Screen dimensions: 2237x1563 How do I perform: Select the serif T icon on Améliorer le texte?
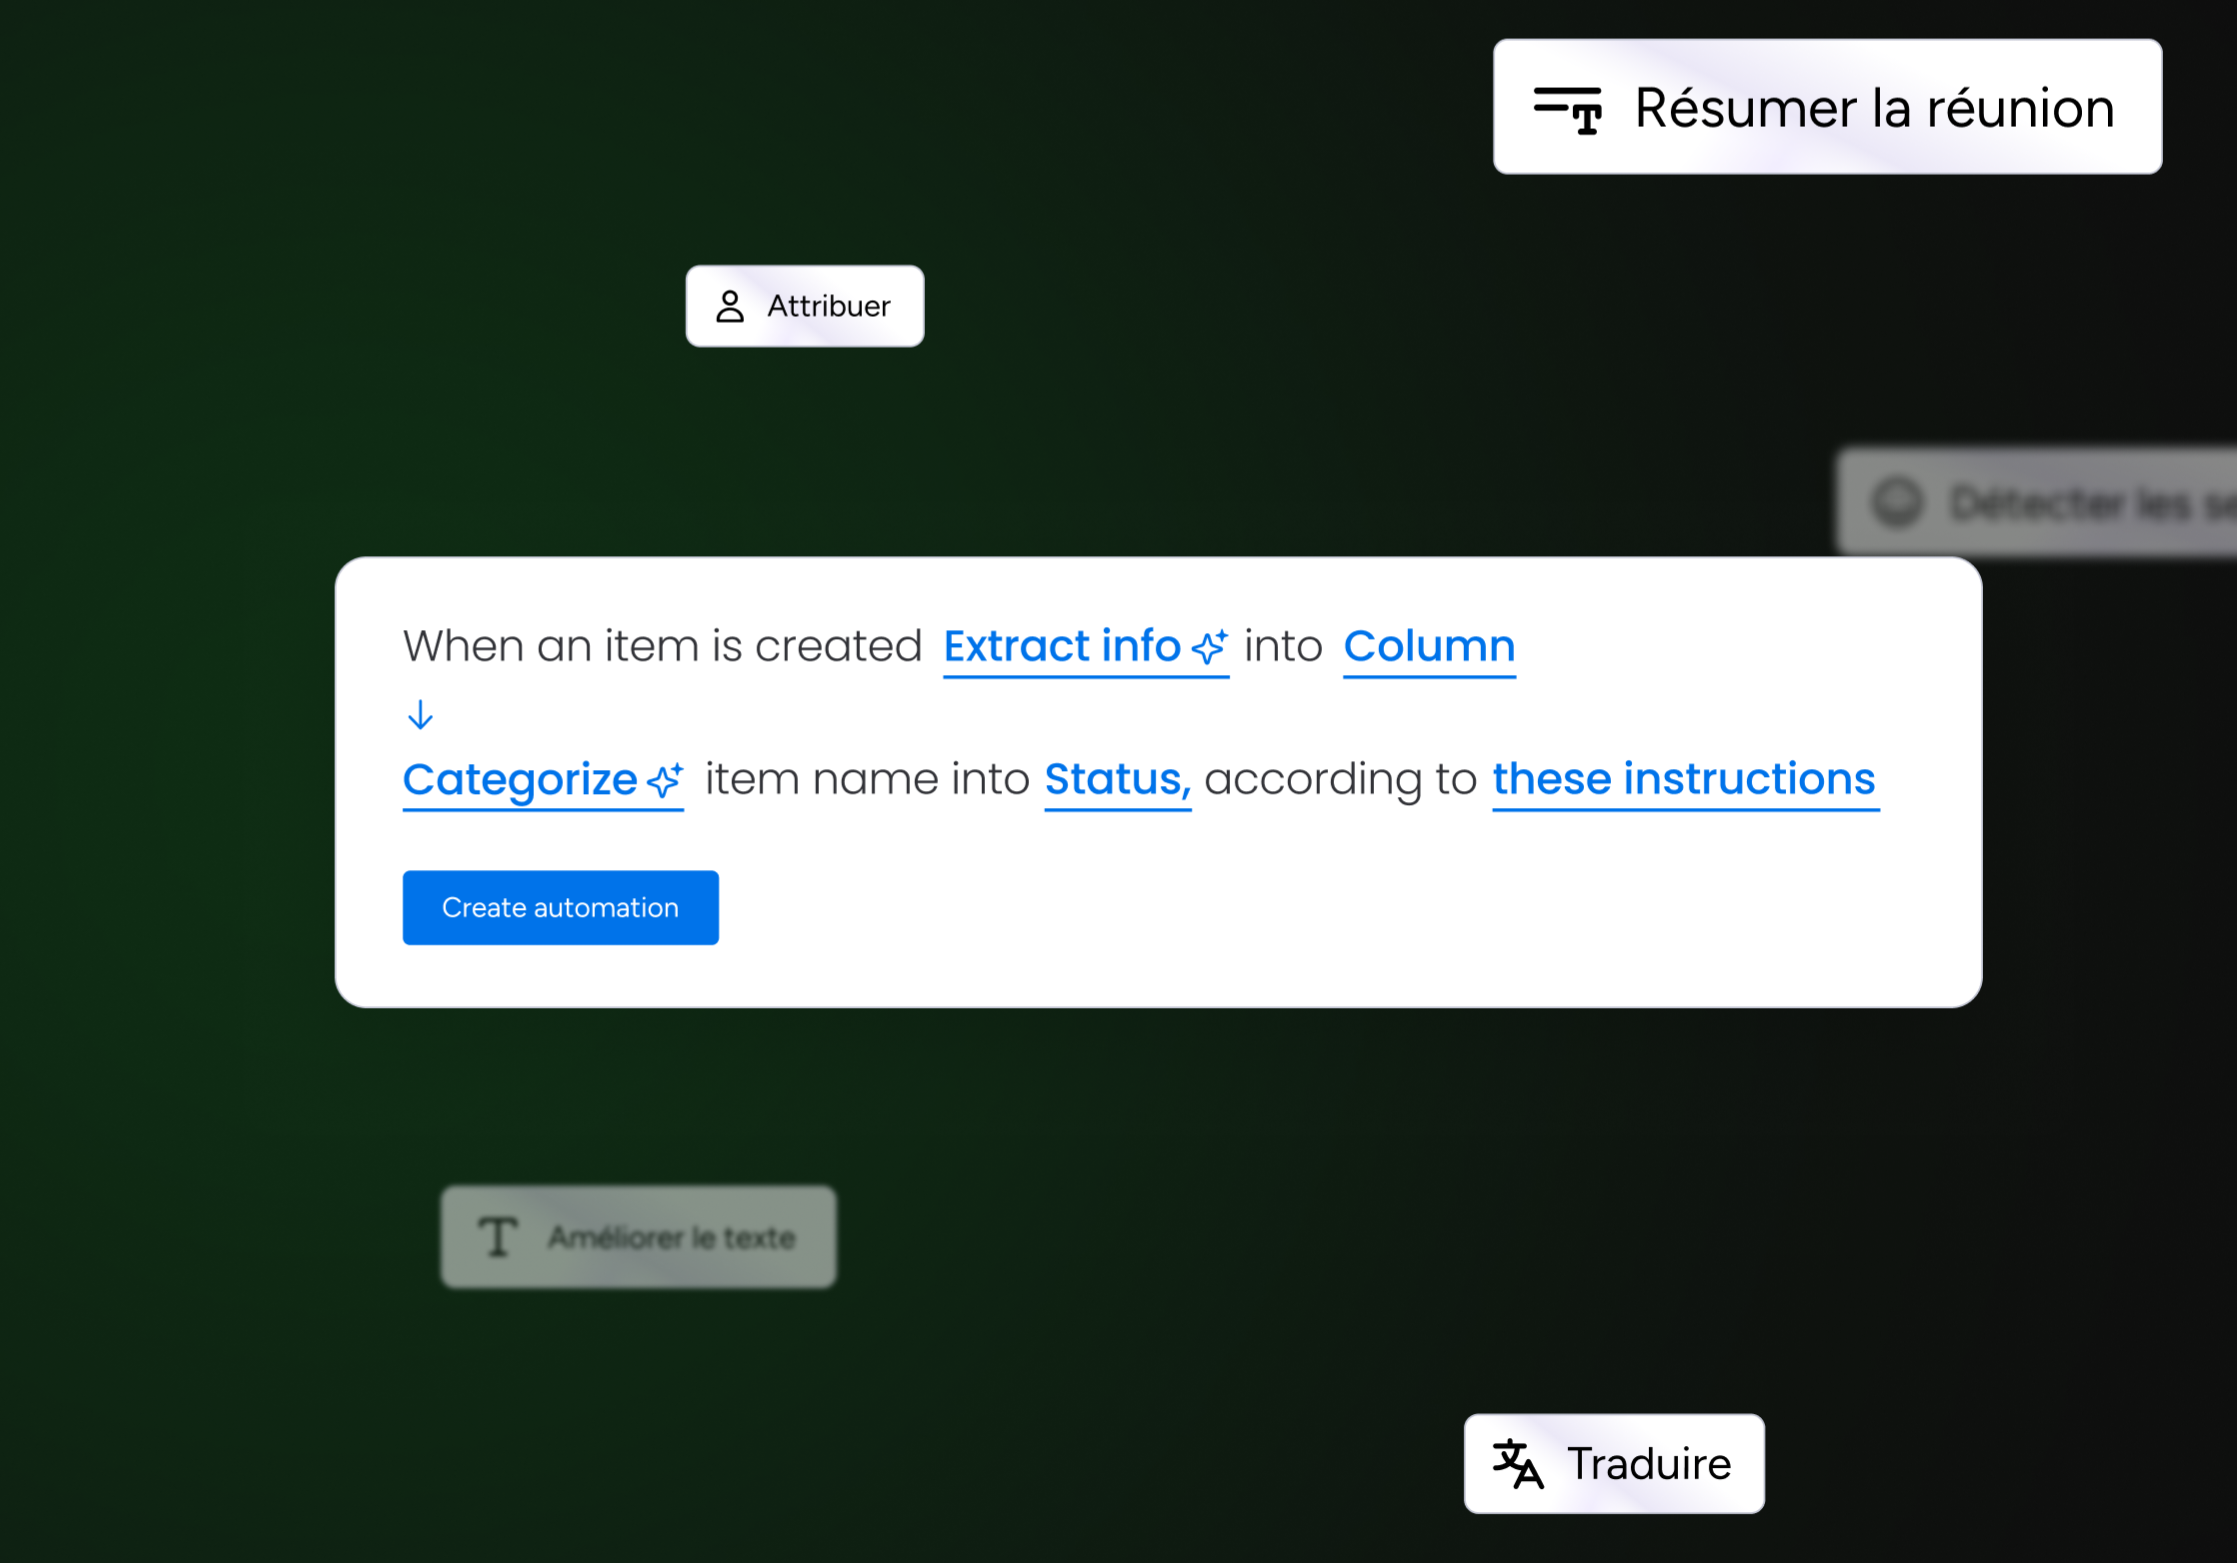click(497, 1235)
